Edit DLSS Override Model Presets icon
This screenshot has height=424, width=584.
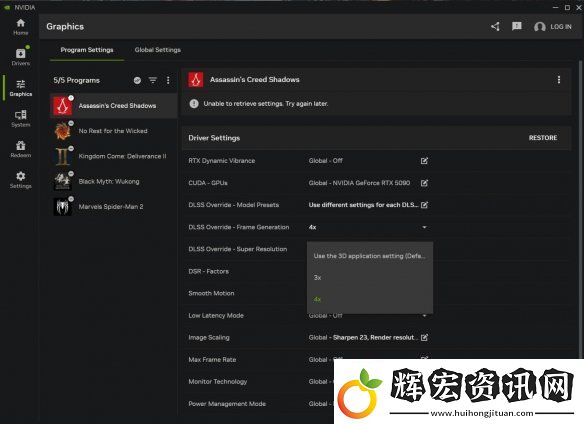tap(424, 205)
